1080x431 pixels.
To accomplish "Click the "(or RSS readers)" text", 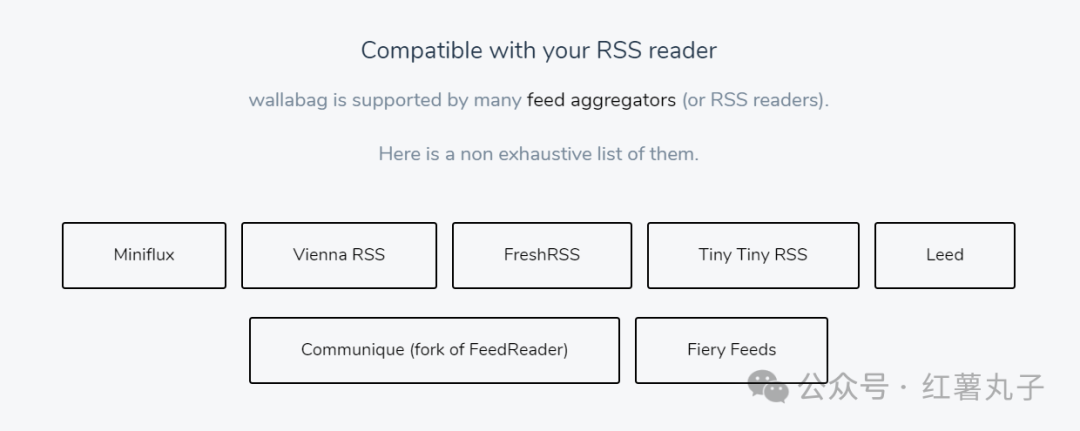I will (x=755, y=100).
